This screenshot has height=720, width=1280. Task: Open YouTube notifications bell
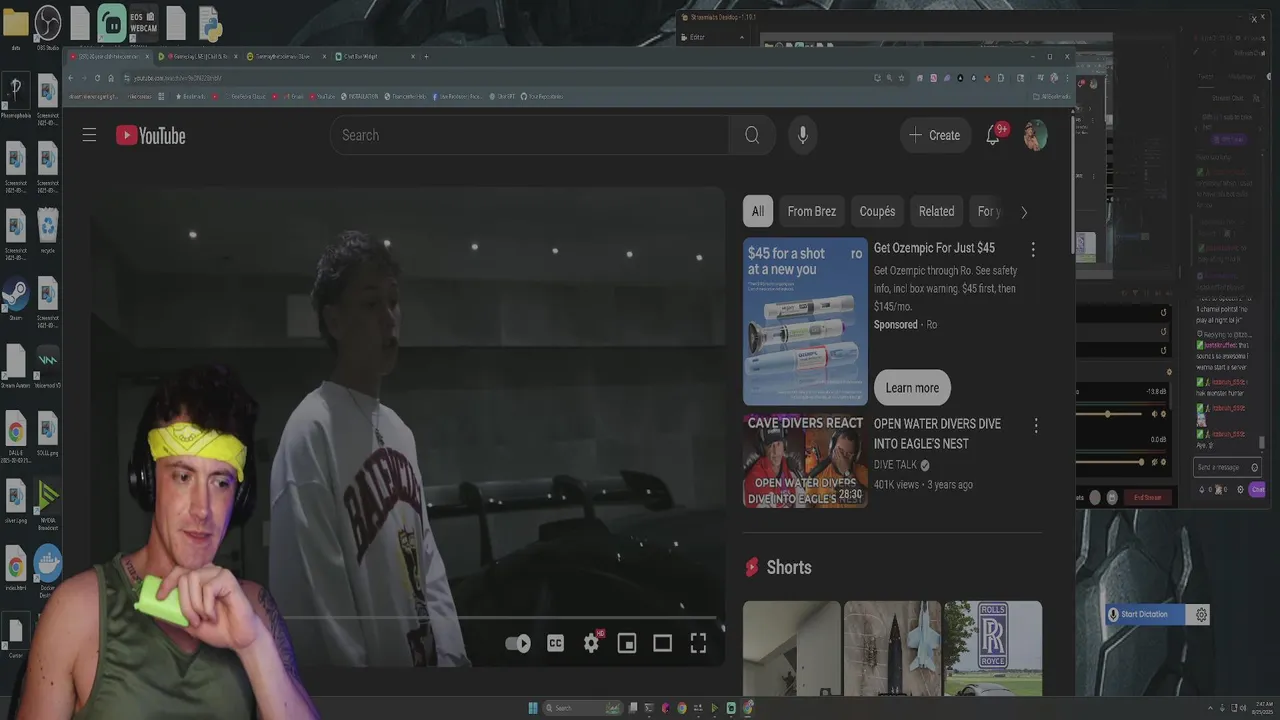993,135
